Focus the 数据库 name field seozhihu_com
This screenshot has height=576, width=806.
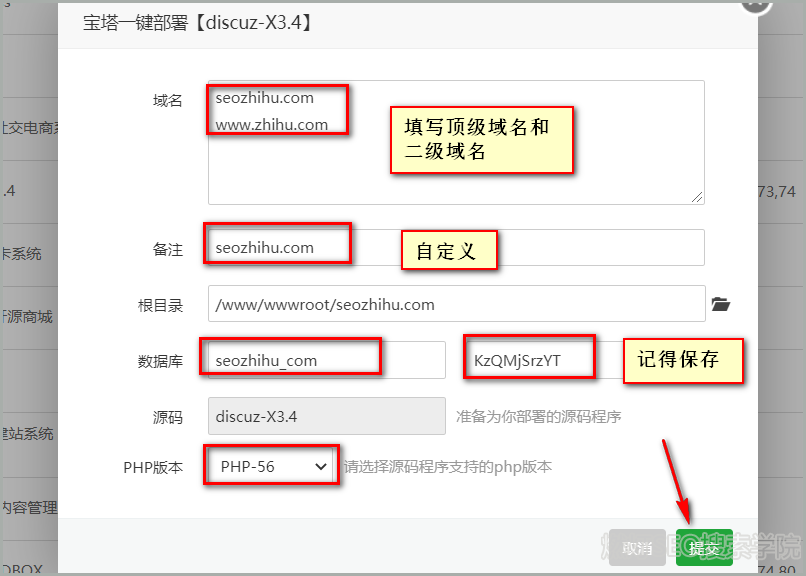[327, 360]
